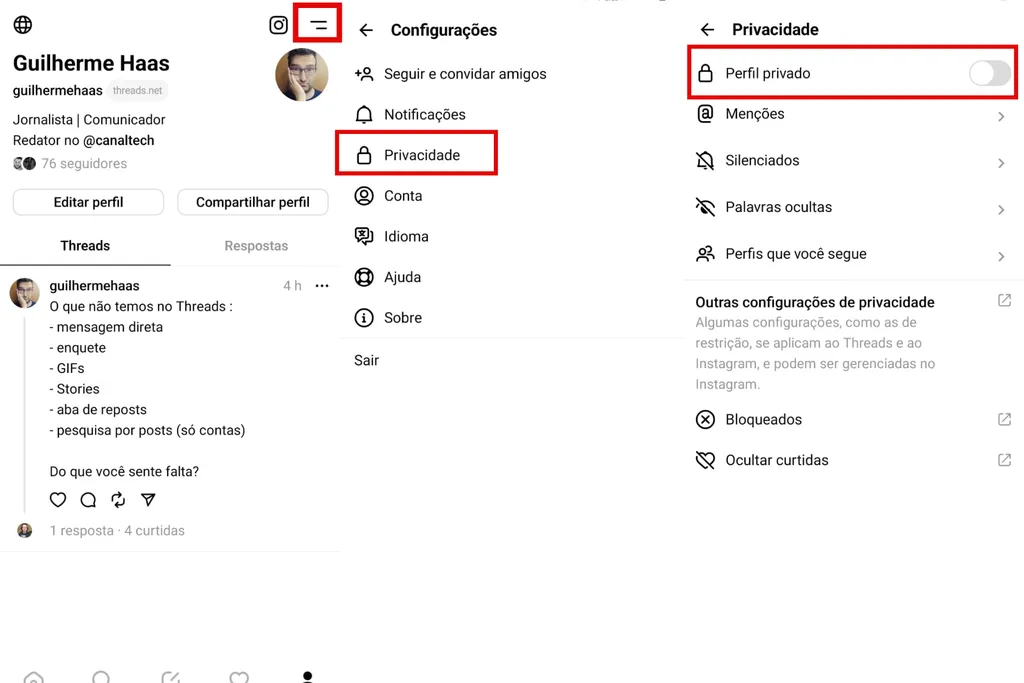Reply using the comment bubble icon

(88, 500)
